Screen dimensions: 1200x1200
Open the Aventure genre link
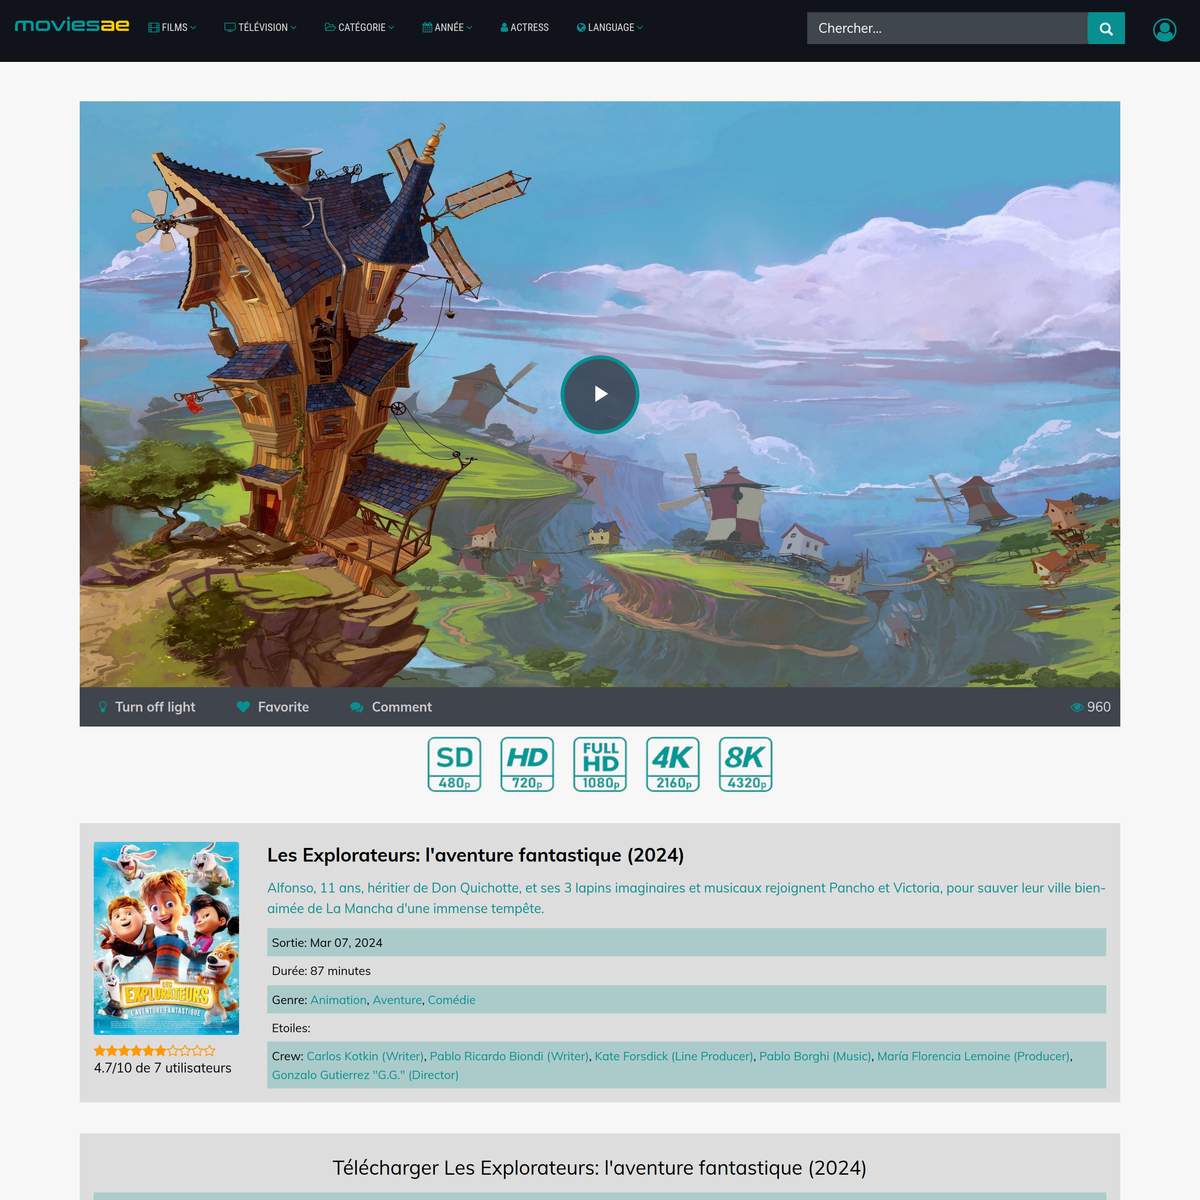pos(397,1000)
